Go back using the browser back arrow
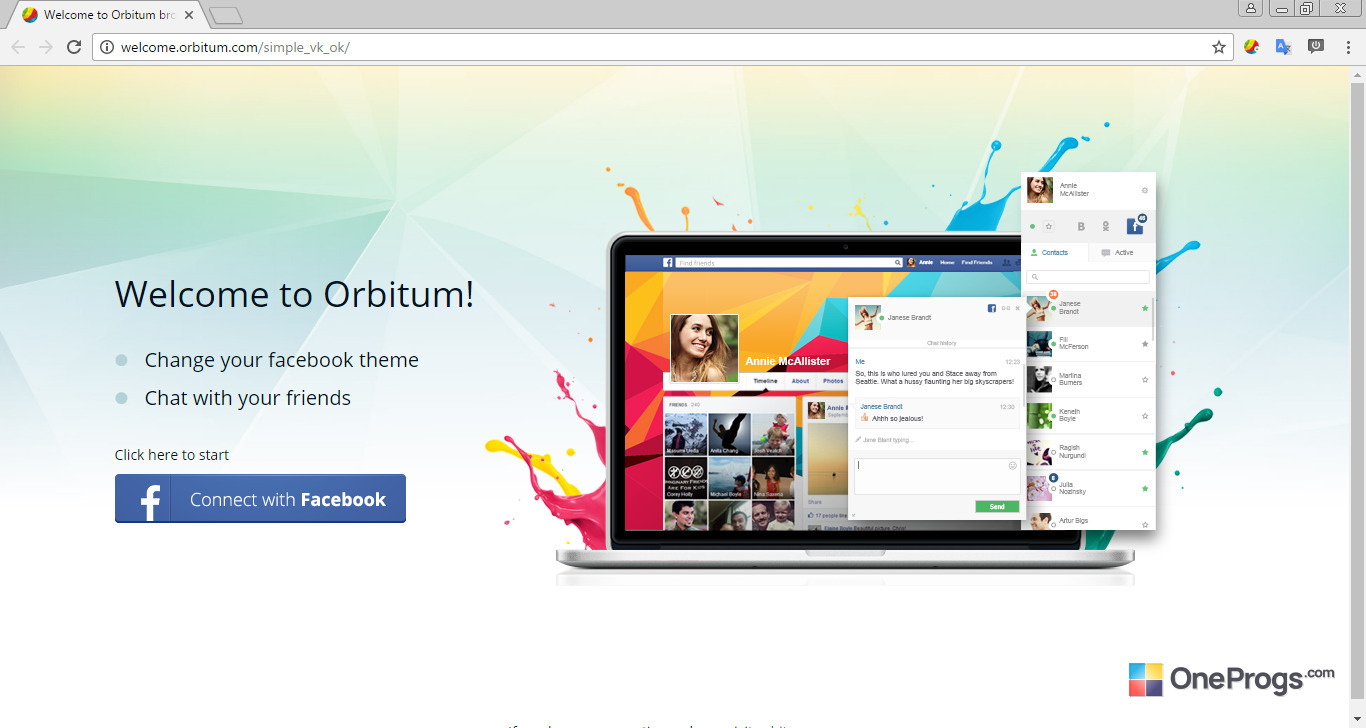The image size is (1366, 728). coord(18,47)
